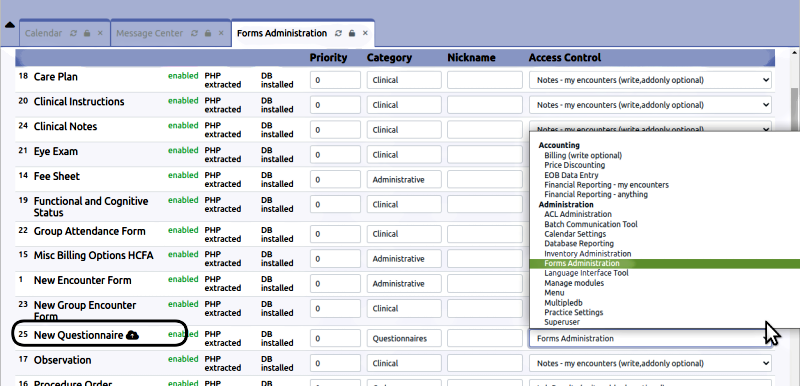
Task: Click the scrollbar up arrow
Action: pos(795,52)
